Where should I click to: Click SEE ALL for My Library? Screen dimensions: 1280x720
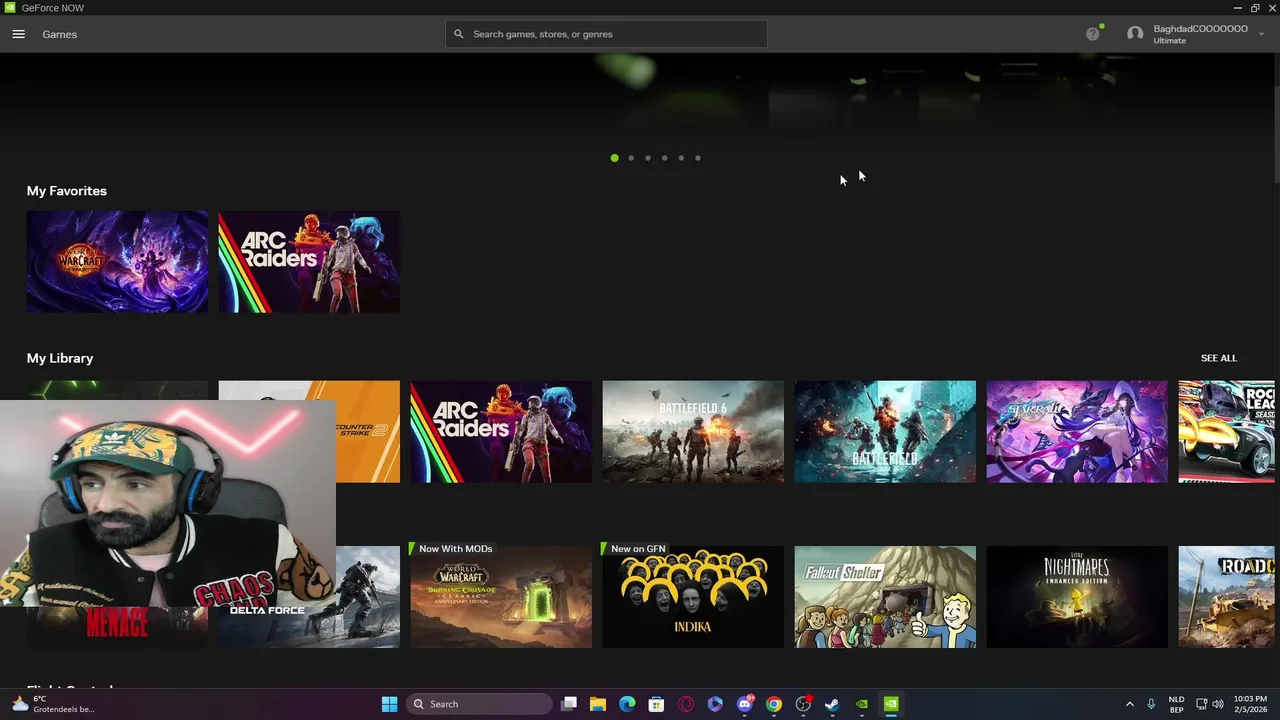pyautogui.click(x=1218, y=358)
